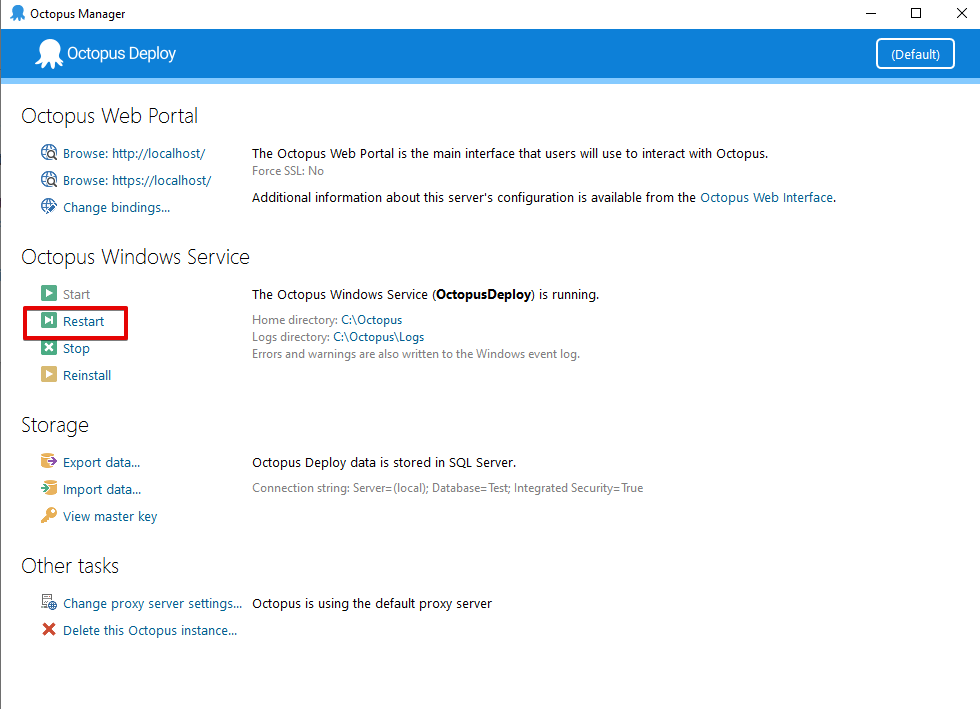Click the master key icon
This screenshot has height=709, width=980.
49,515
